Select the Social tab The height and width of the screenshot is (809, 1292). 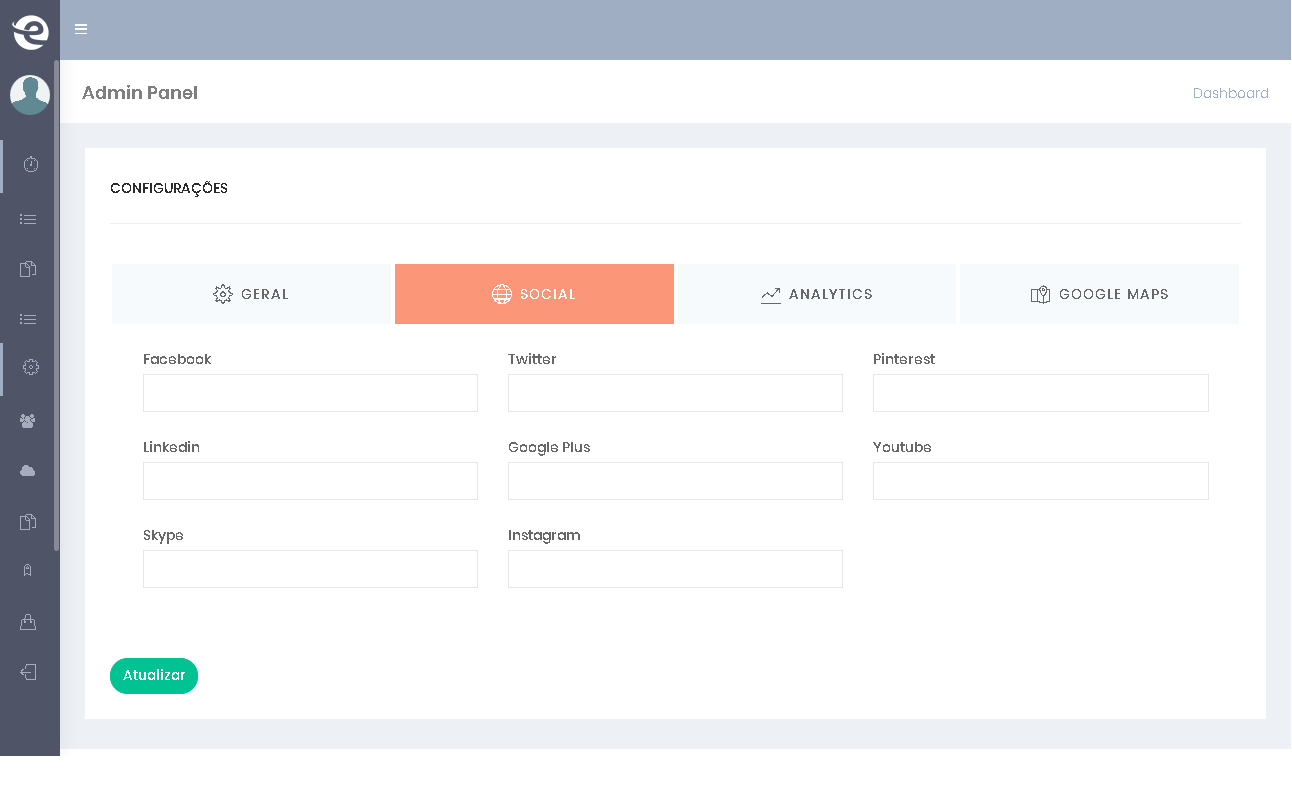pos(534,294)
